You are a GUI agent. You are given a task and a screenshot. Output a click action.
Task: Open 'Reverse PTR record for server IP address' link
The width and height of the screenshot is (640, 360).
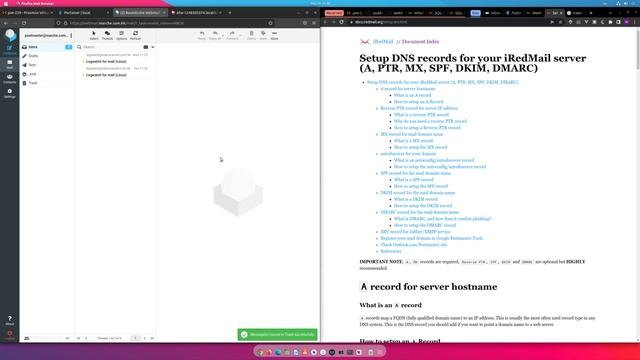pyautogui.click(x=419, y=108)
